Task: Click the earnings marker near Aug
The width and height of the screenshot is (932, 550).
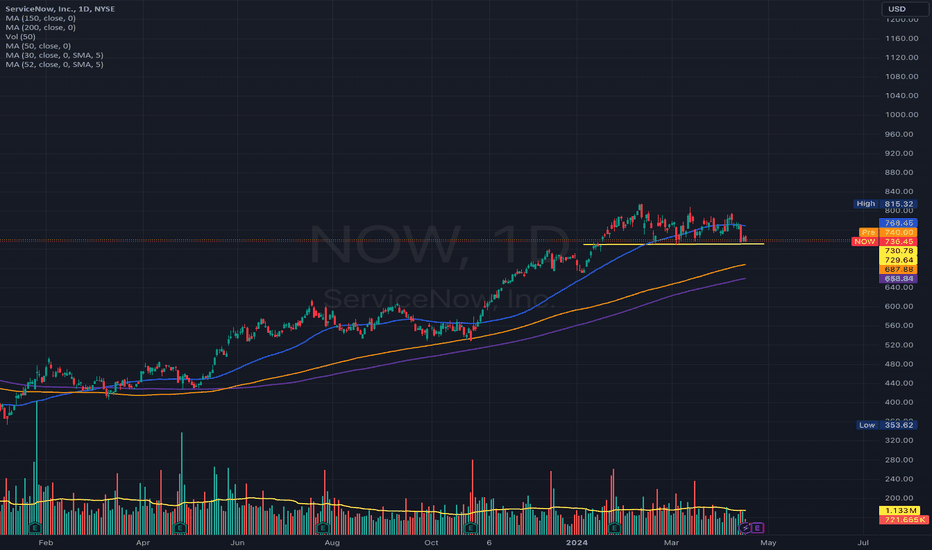Action: click(323, 527)
